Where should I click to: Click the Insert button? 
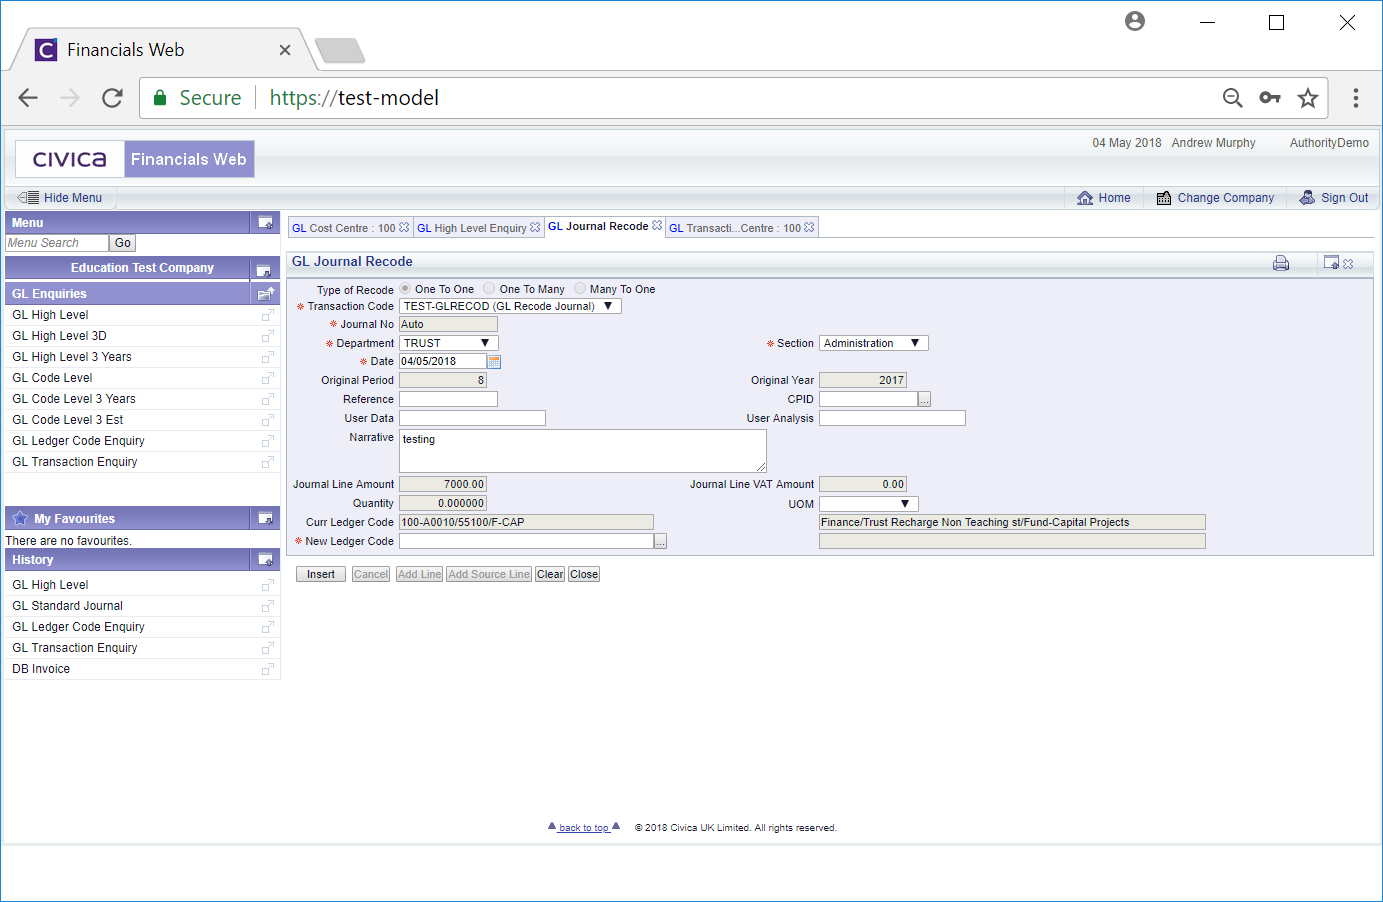(x=321, y=574)
